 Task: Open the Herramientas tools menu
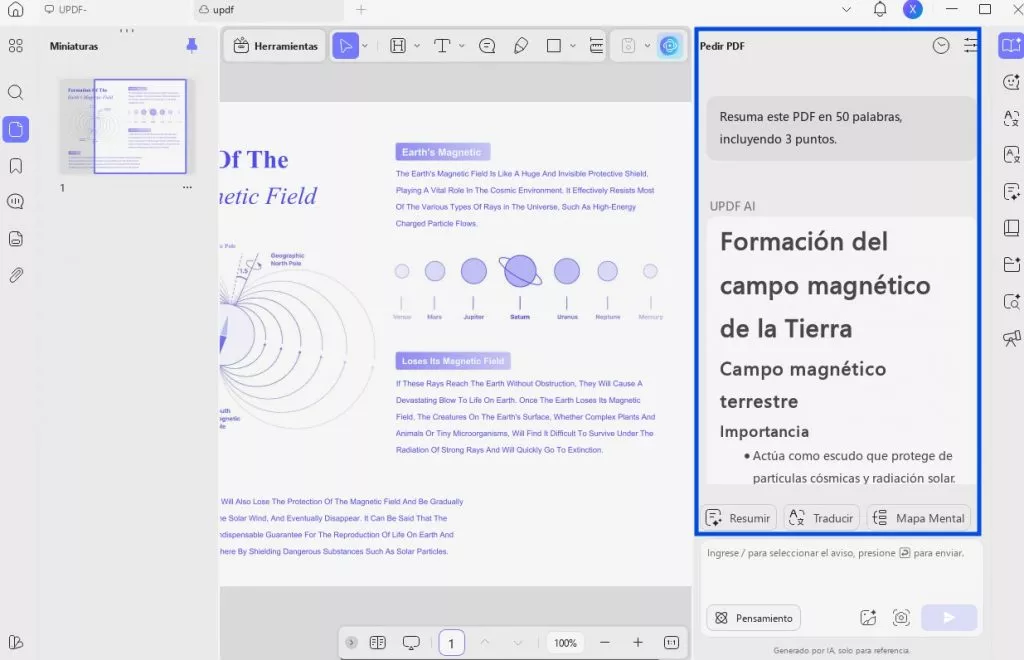[x=275, y=46]
